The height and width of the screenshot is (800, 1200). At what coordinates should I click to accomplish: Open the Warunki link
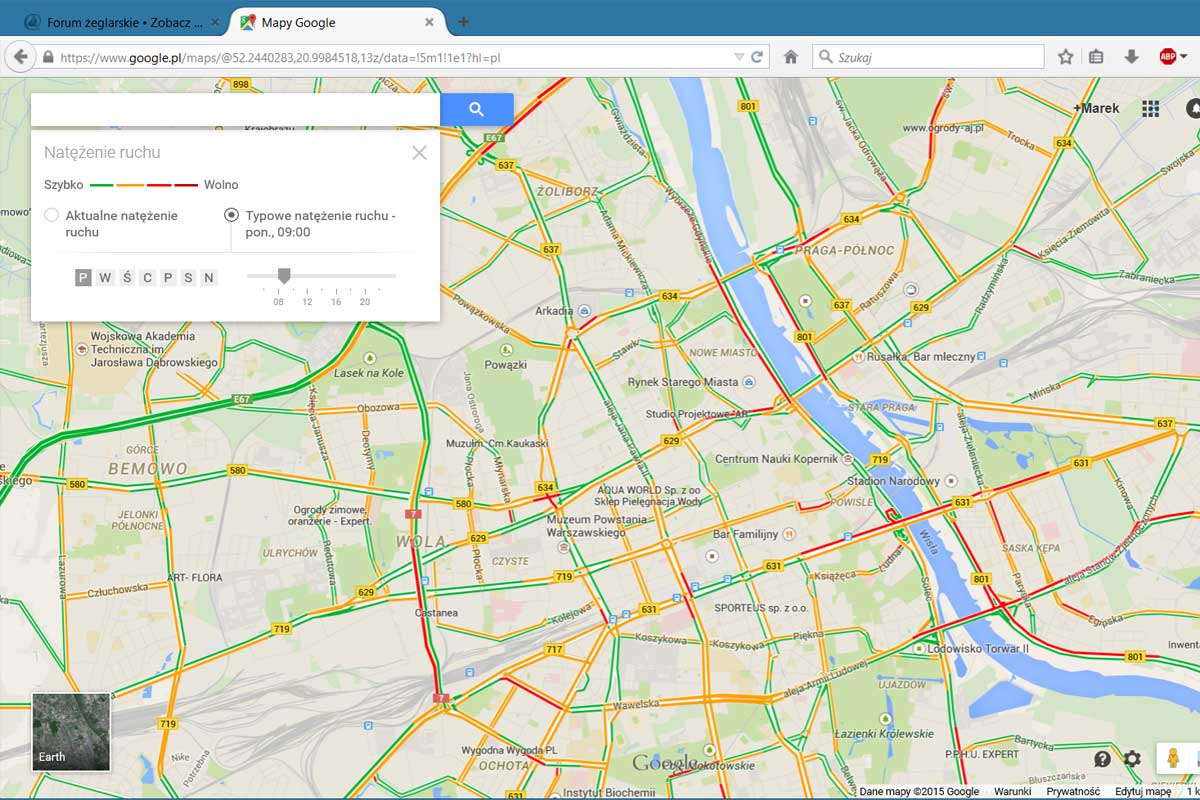click(x=1013, y=792)
